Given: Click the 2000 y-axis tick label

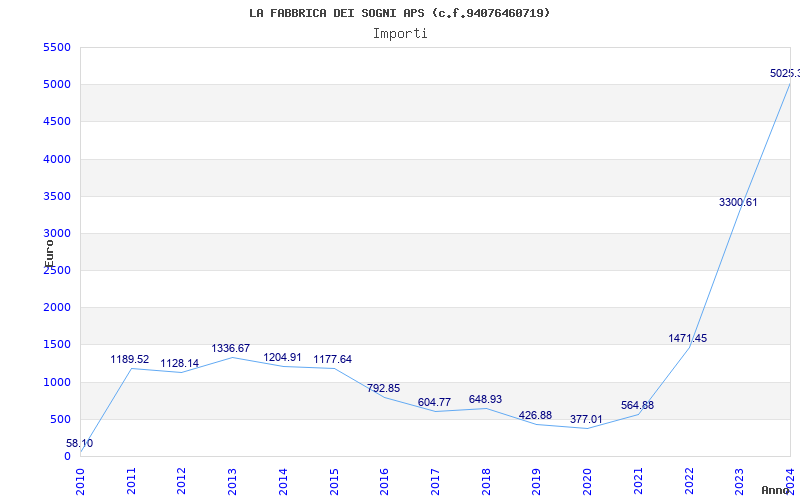Looking at the screenshot, I should (57, 307).
